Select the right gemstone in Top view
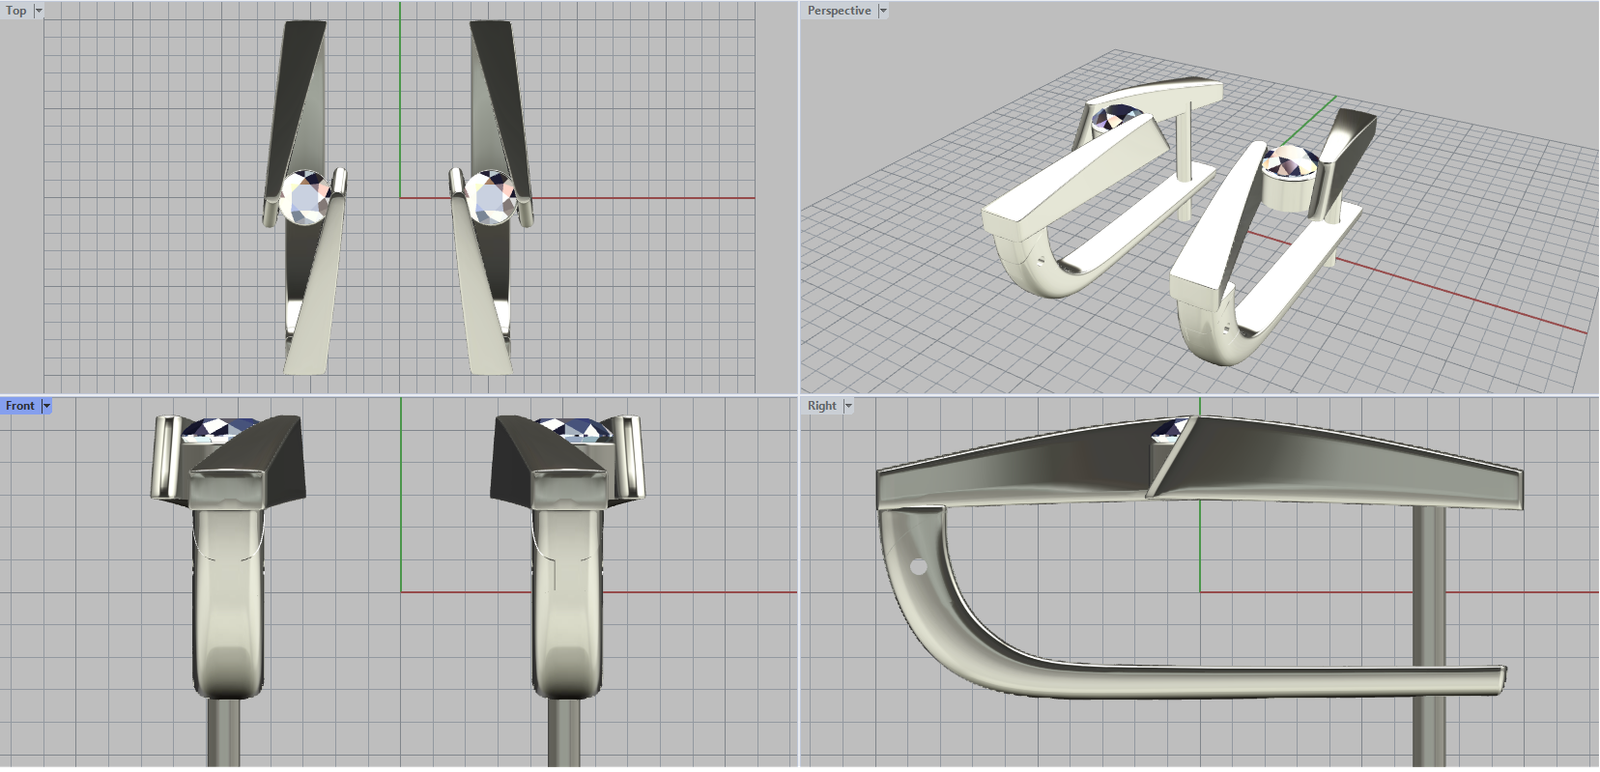 [491, 197]
